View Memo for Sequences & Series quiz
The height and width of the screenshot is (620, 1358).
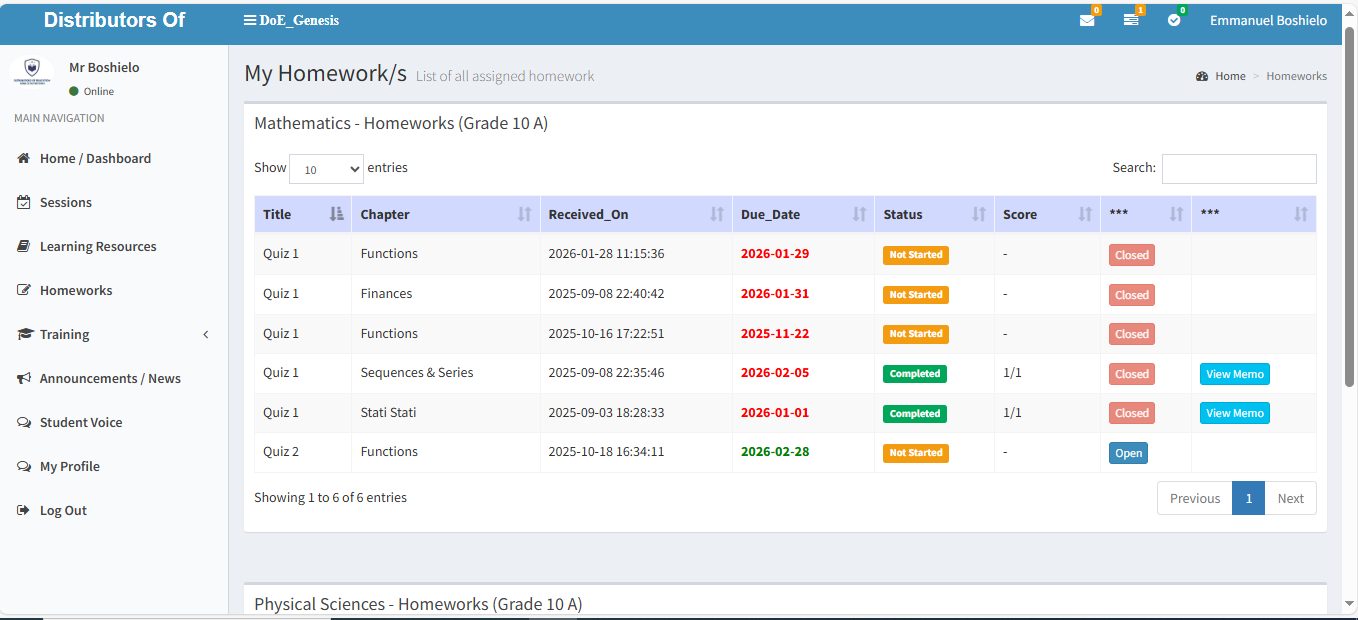tap(1234, 374)
